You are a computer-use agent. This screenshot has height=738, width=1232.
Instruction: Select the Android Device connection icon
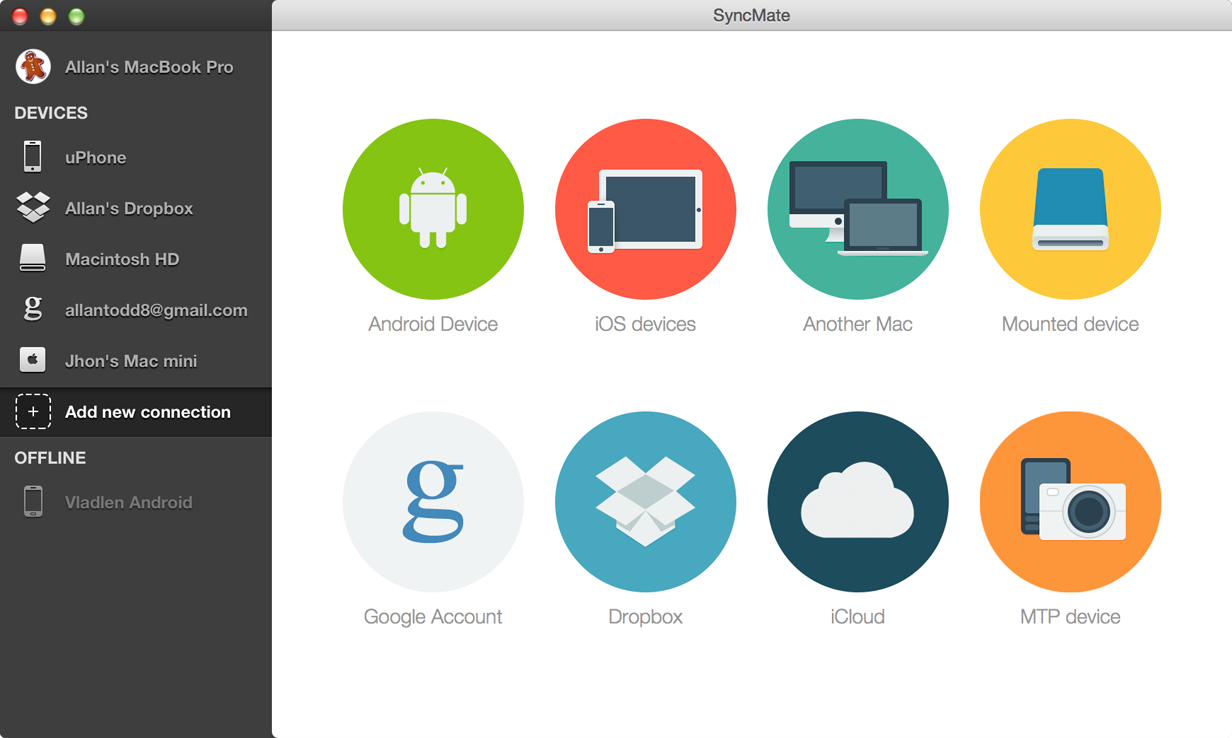(433, 209)
